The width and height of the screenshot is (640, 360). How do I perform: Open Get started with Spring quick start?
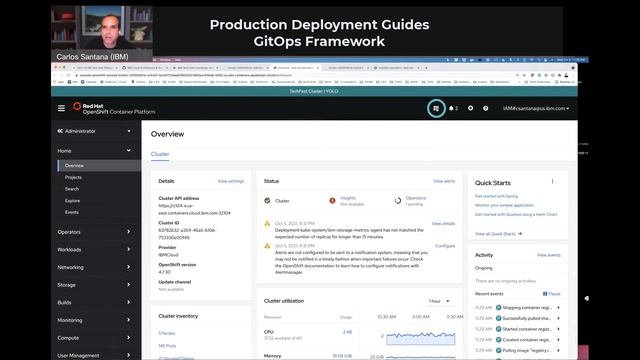[x=496, y=196]
